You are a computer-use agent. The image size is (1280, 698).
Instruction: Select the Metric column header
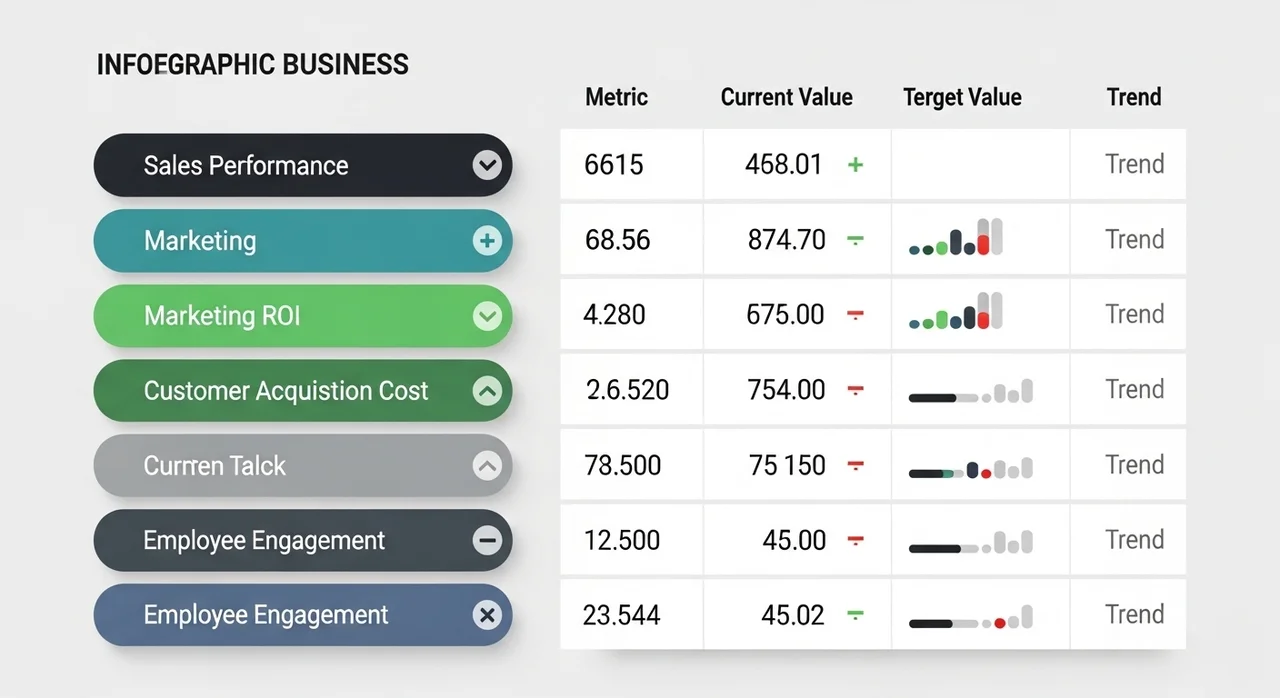point(616,97)
